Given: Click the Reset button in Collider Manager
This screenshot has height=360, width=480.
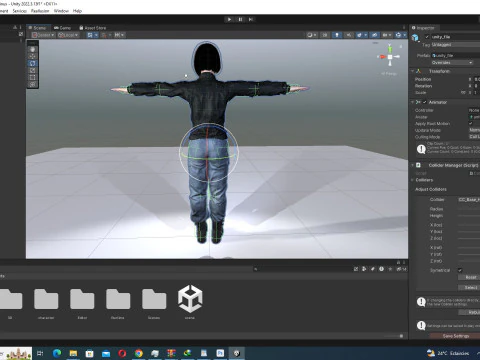Looking at the screenshot, I should pos(469,277).
